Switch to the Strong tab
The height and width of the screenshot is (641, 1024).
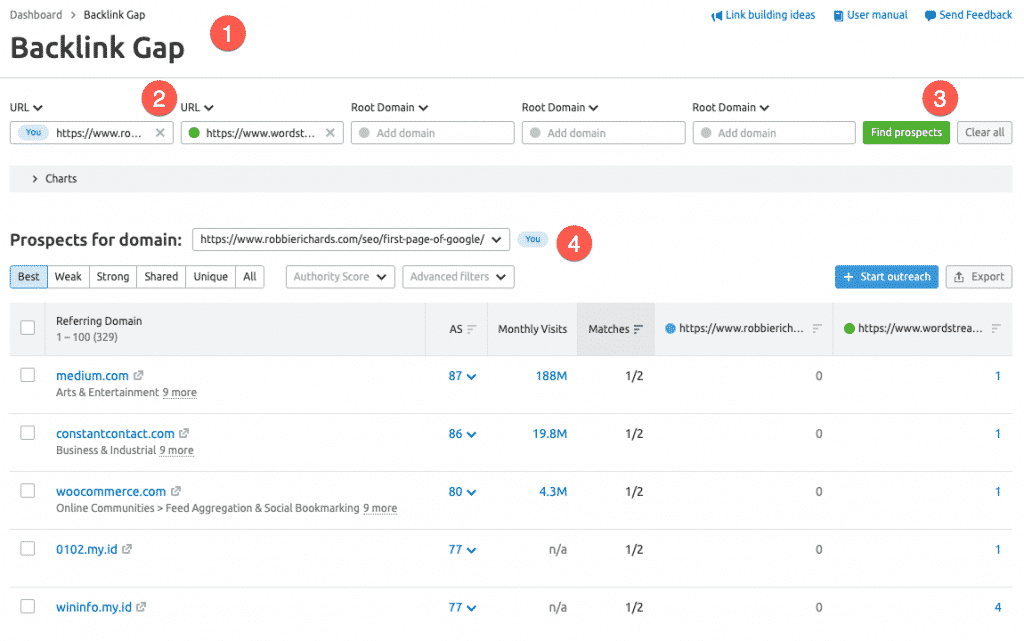click(x=112, y=277)
